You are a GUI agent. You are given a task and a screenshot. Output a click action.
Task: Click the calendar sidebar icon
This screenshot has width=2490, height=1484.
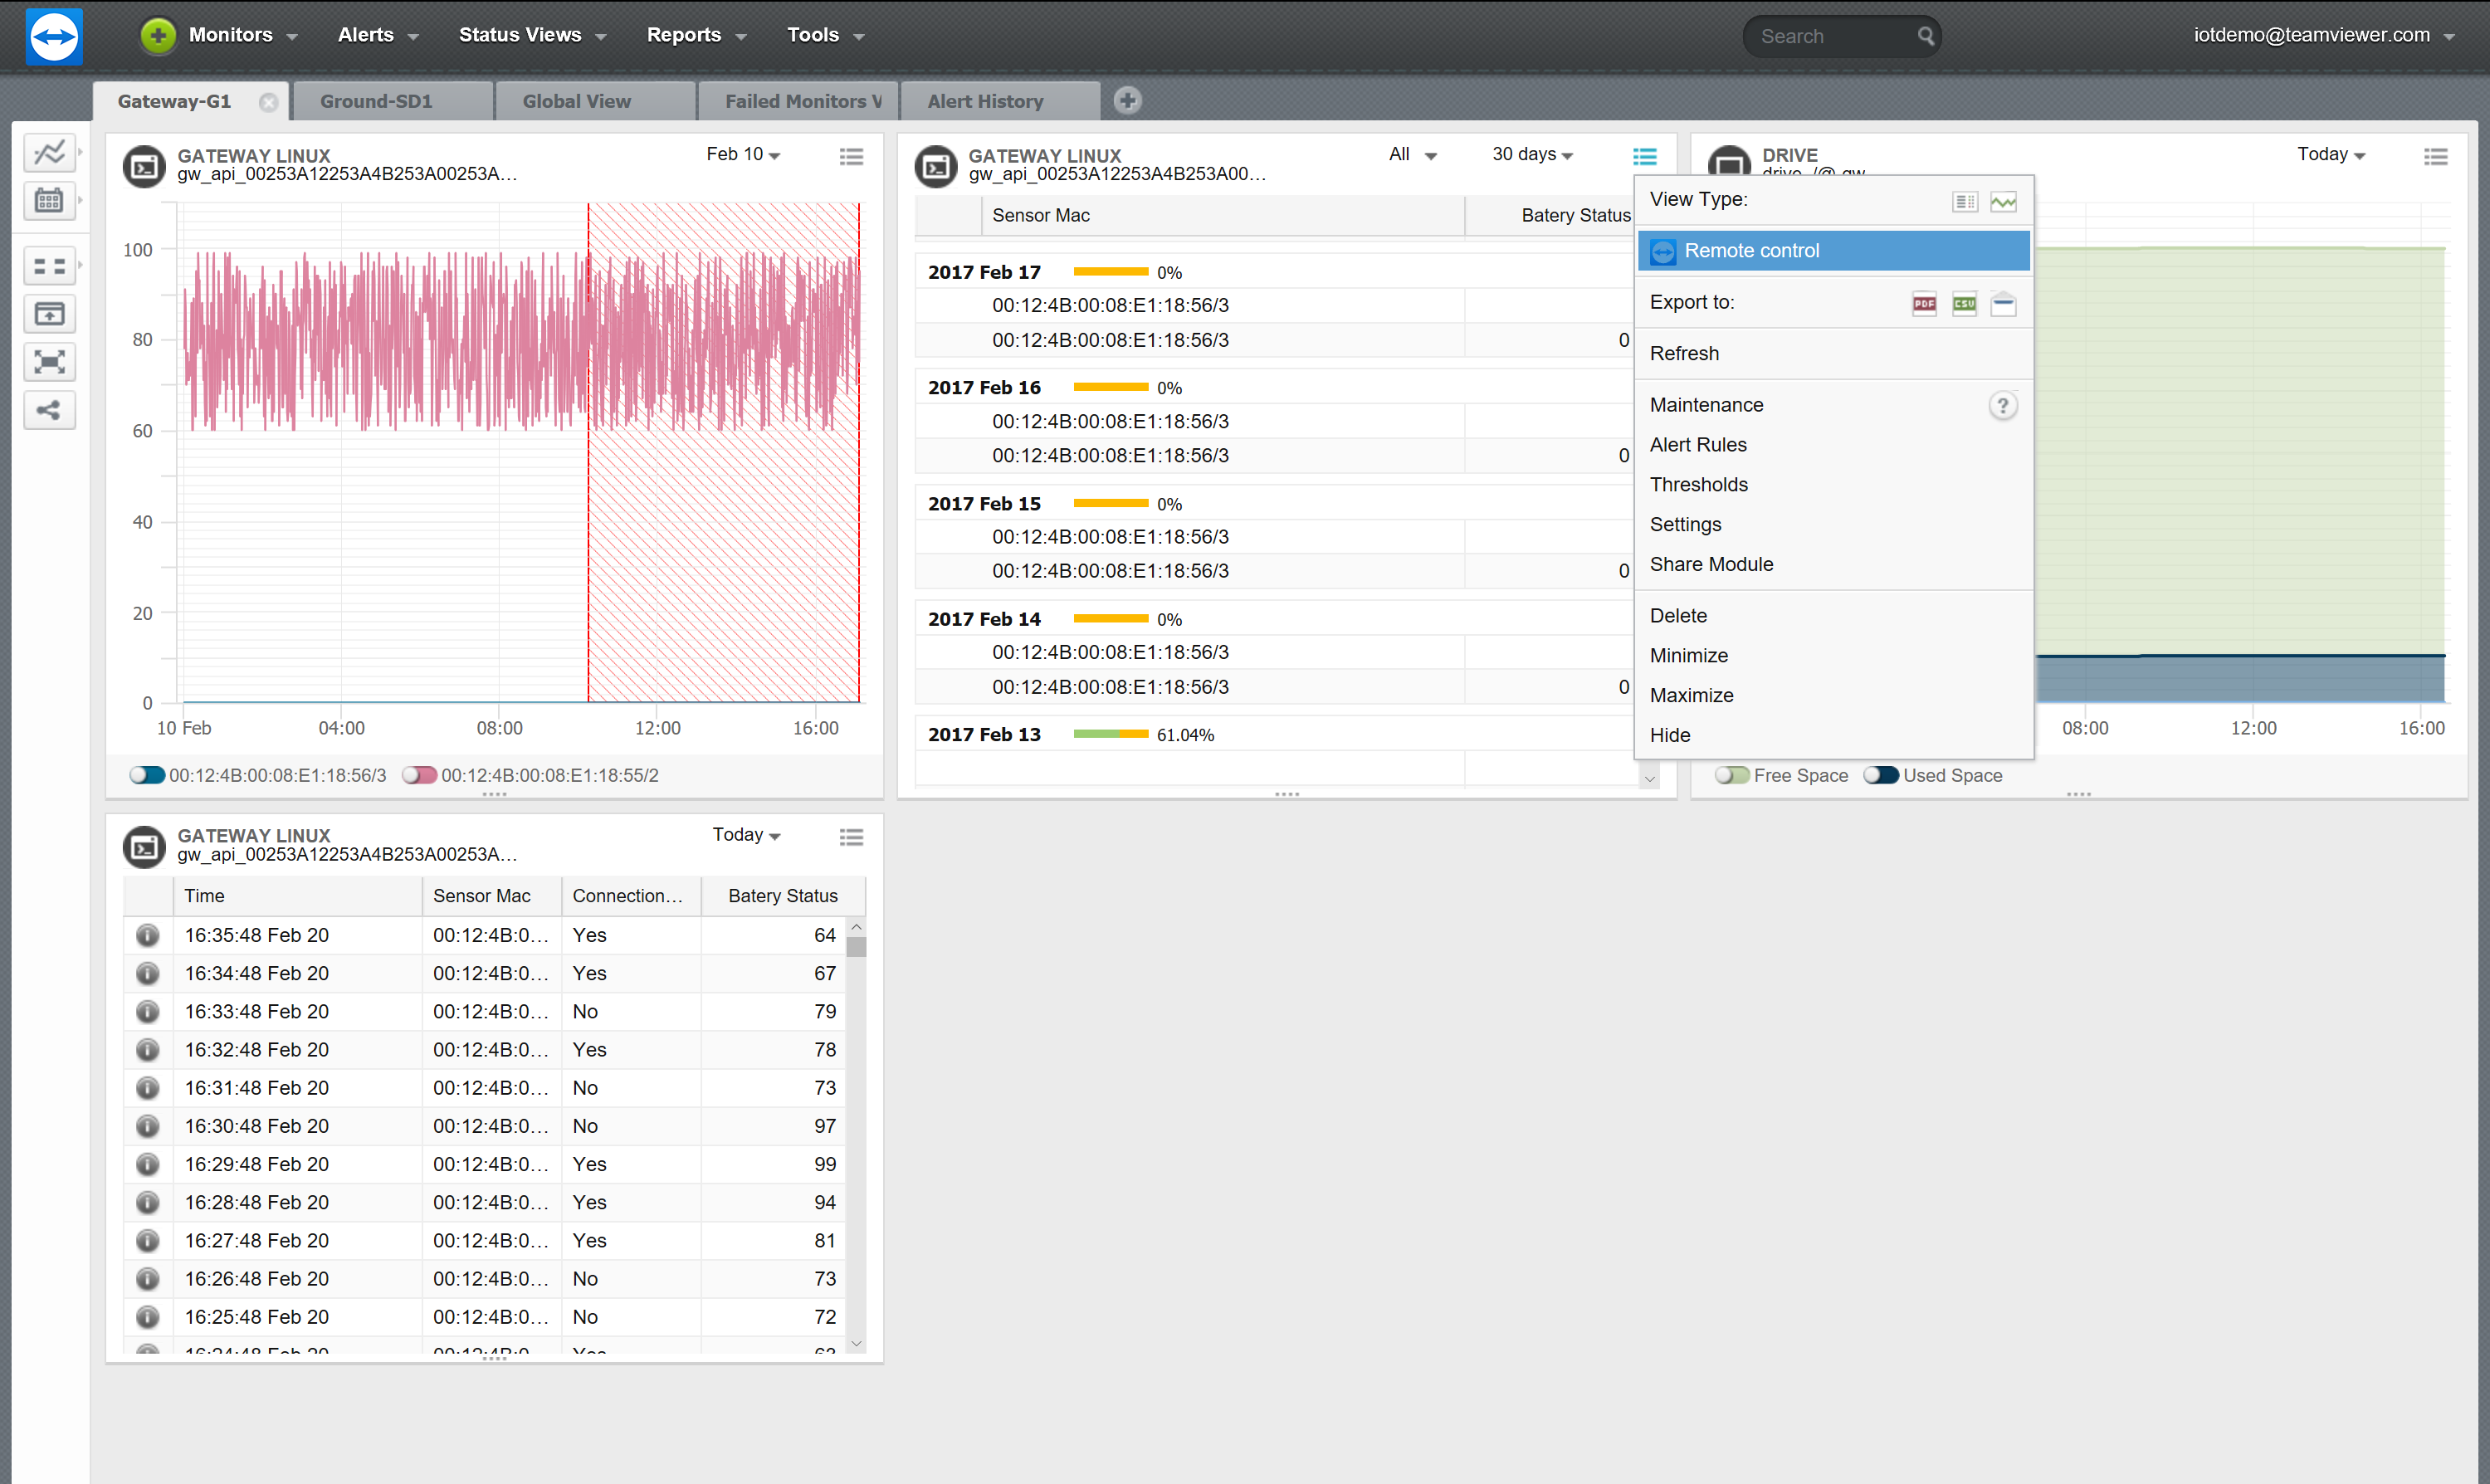click(49, 201)
